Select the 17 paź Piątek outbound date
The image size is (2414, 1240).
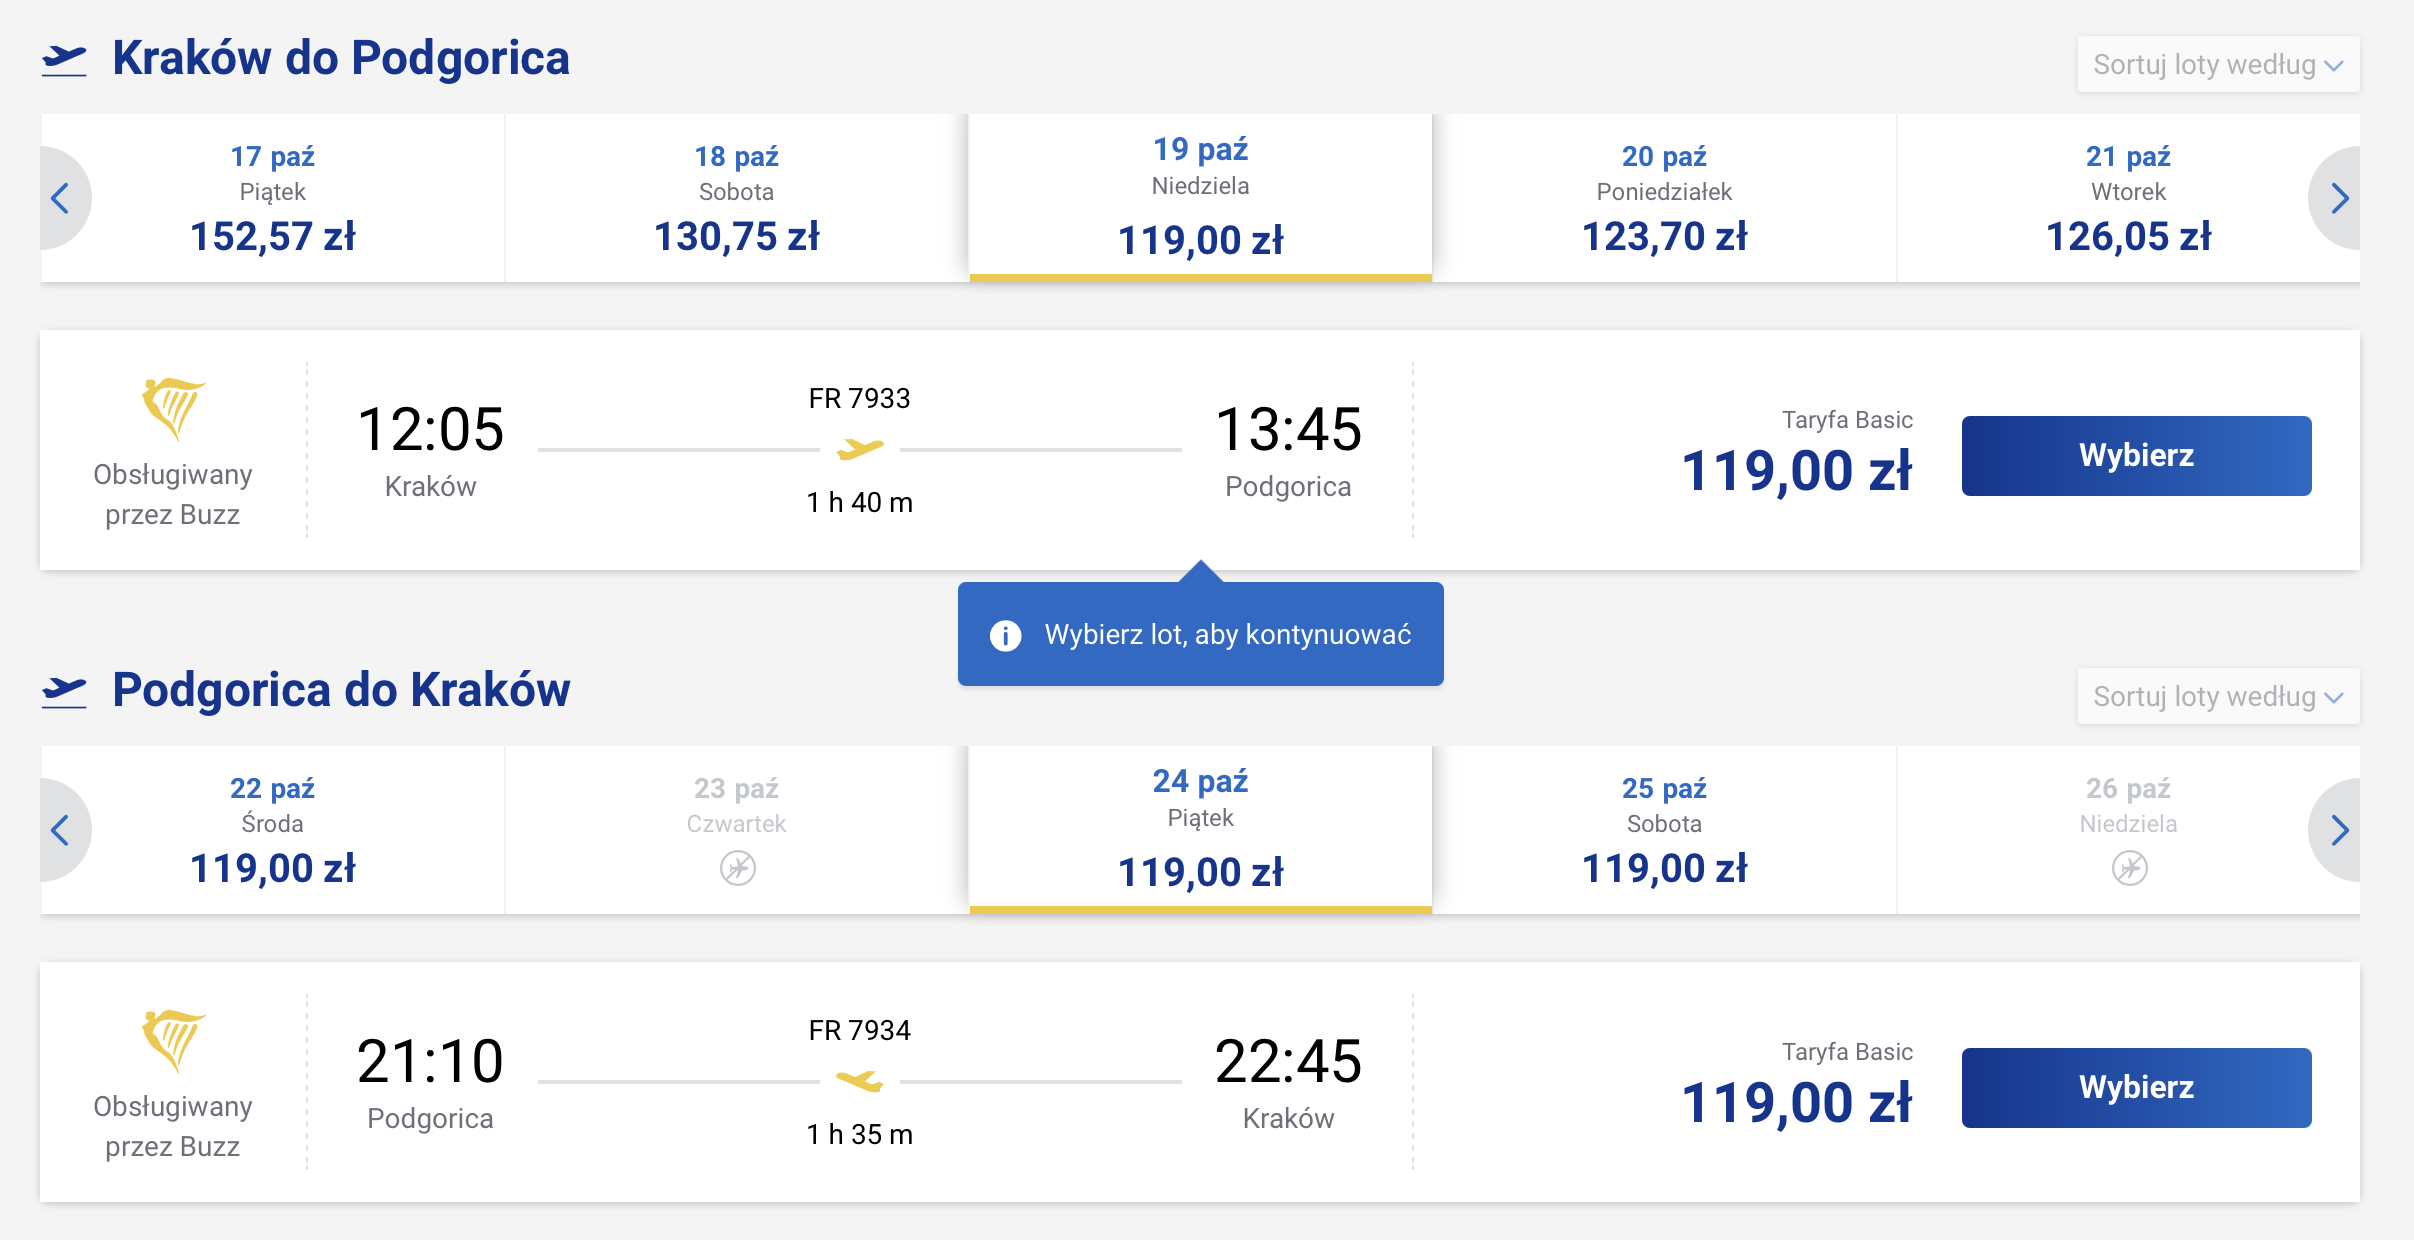coord(272,198)
